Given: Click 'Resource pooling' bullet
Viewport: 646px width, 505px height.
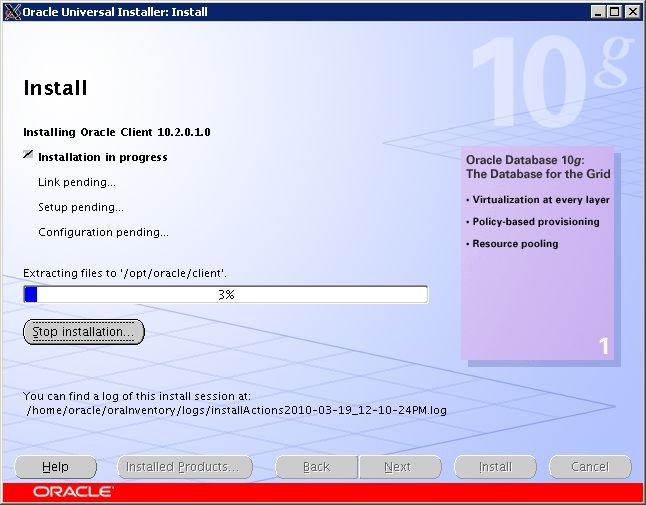Looking at the screenshot, I should [512, 244].
